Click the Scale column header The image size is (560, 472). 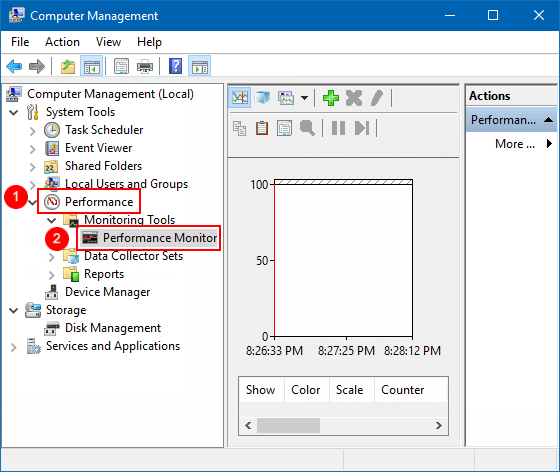[351, 390]
